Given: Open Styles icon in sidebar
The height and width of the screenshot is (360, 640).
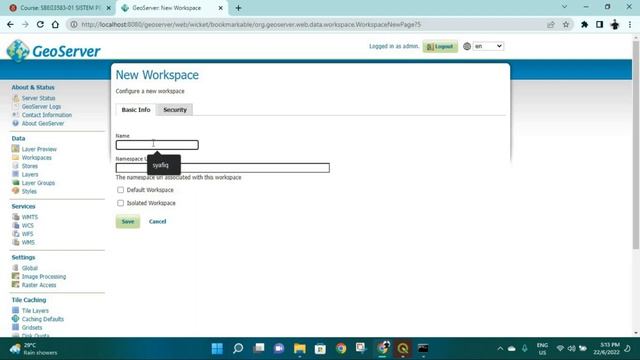Looking at the screenshot, I should pyautogui.click(x=16, y=191).
